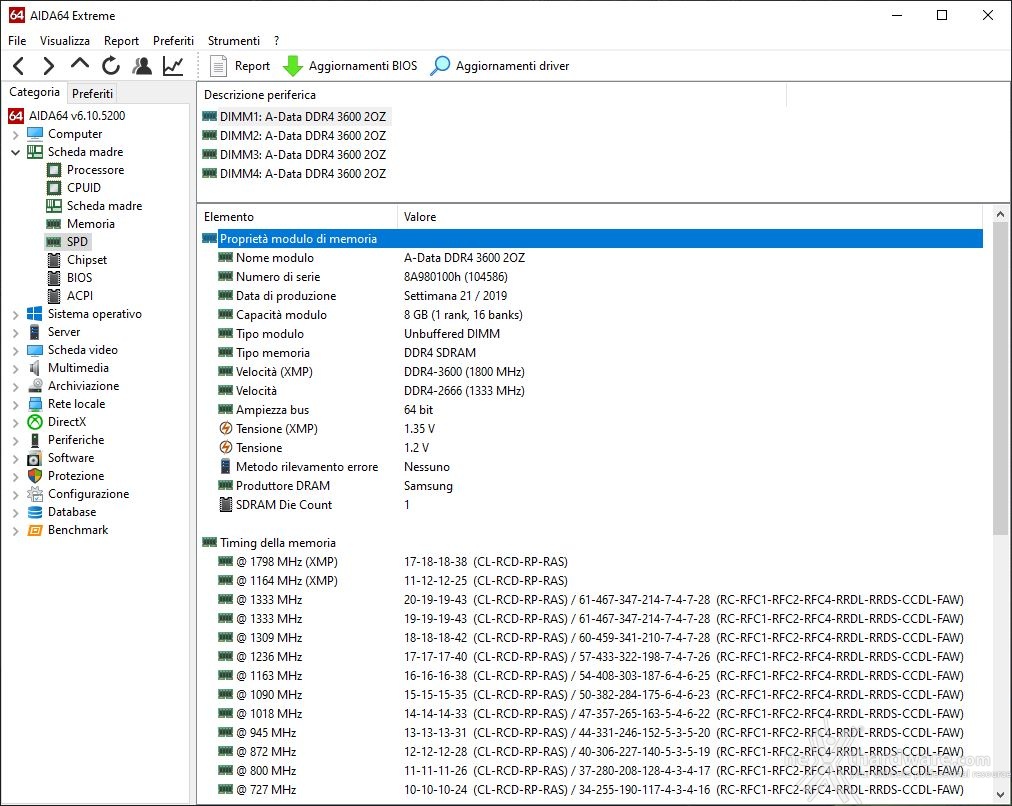The height and width of the screenshot is (806, 1012).
Task: Click the Descrizione periferica header
Action: click(x=491, y=95)
